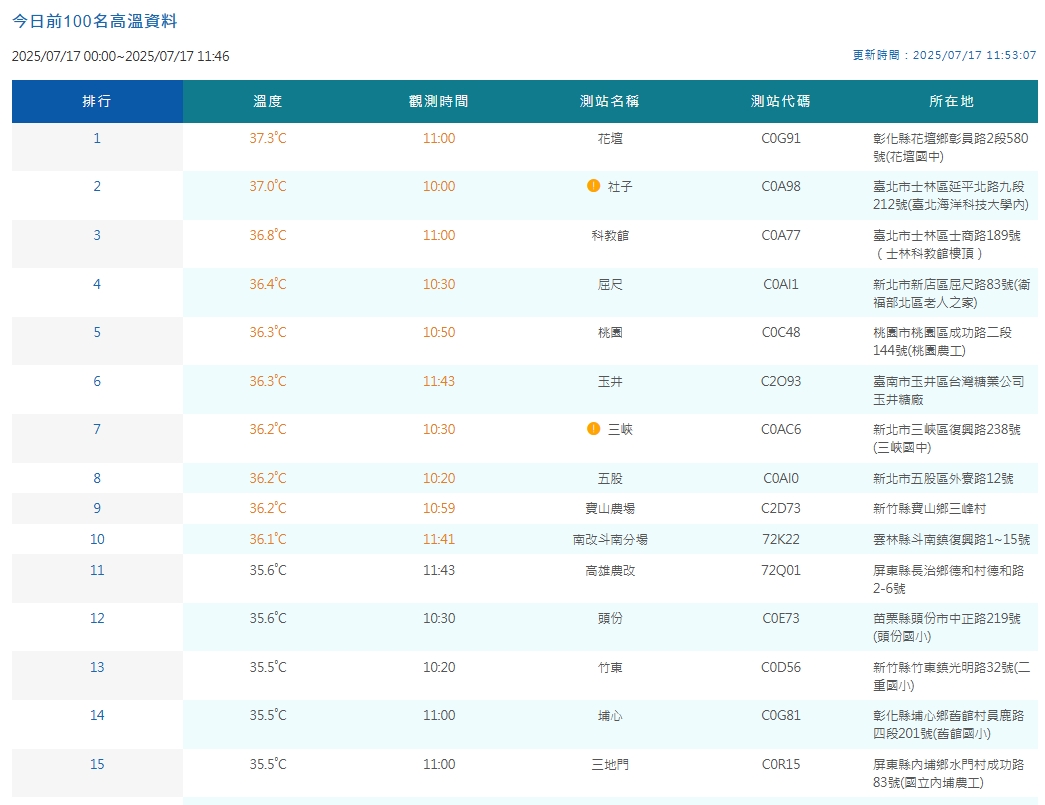
Task: Click the 觀測時間 column header
Action: [x=439, y=101]
